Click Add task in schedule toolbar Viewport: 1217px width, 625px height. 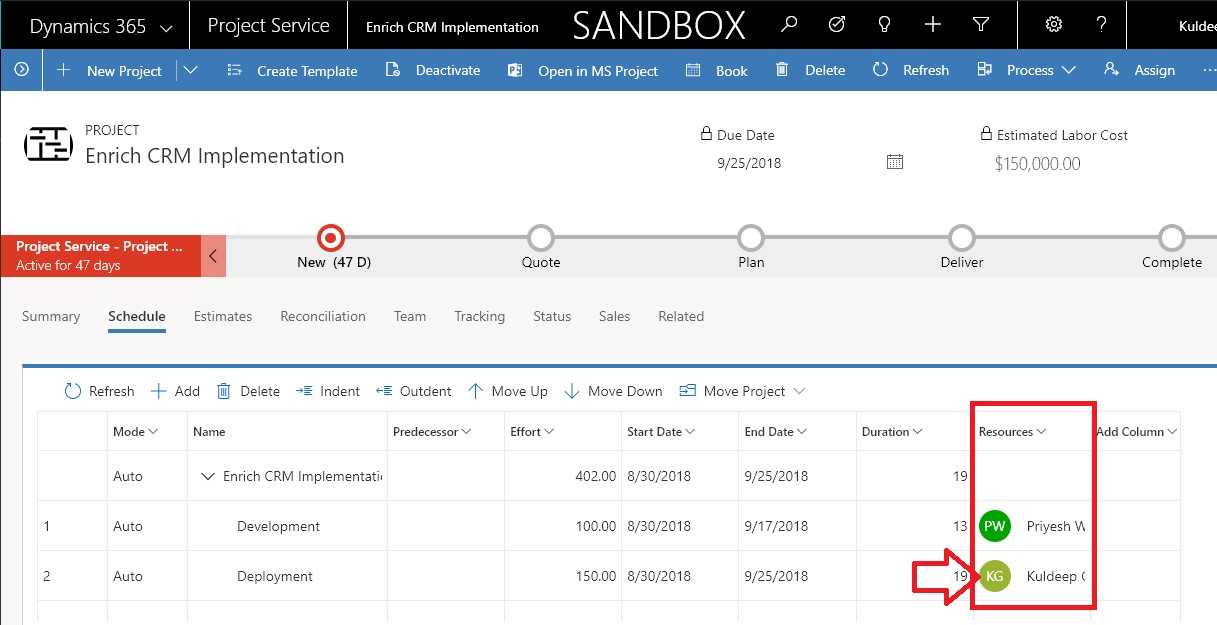pos(175,391)
